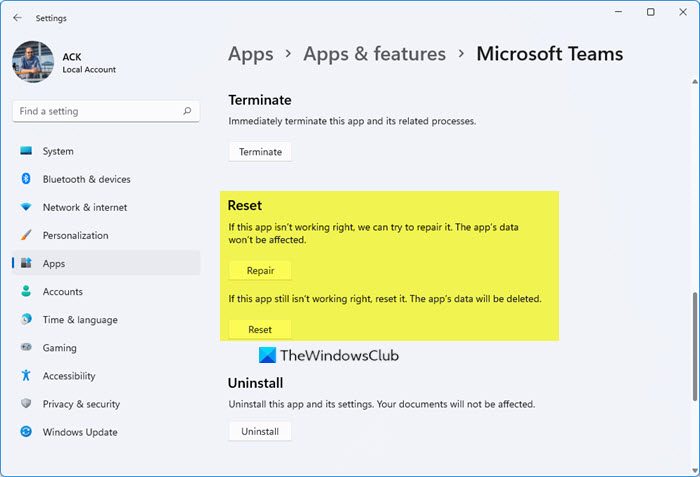
Task: Click the search magnifier icon
Action: coord(187,111)
